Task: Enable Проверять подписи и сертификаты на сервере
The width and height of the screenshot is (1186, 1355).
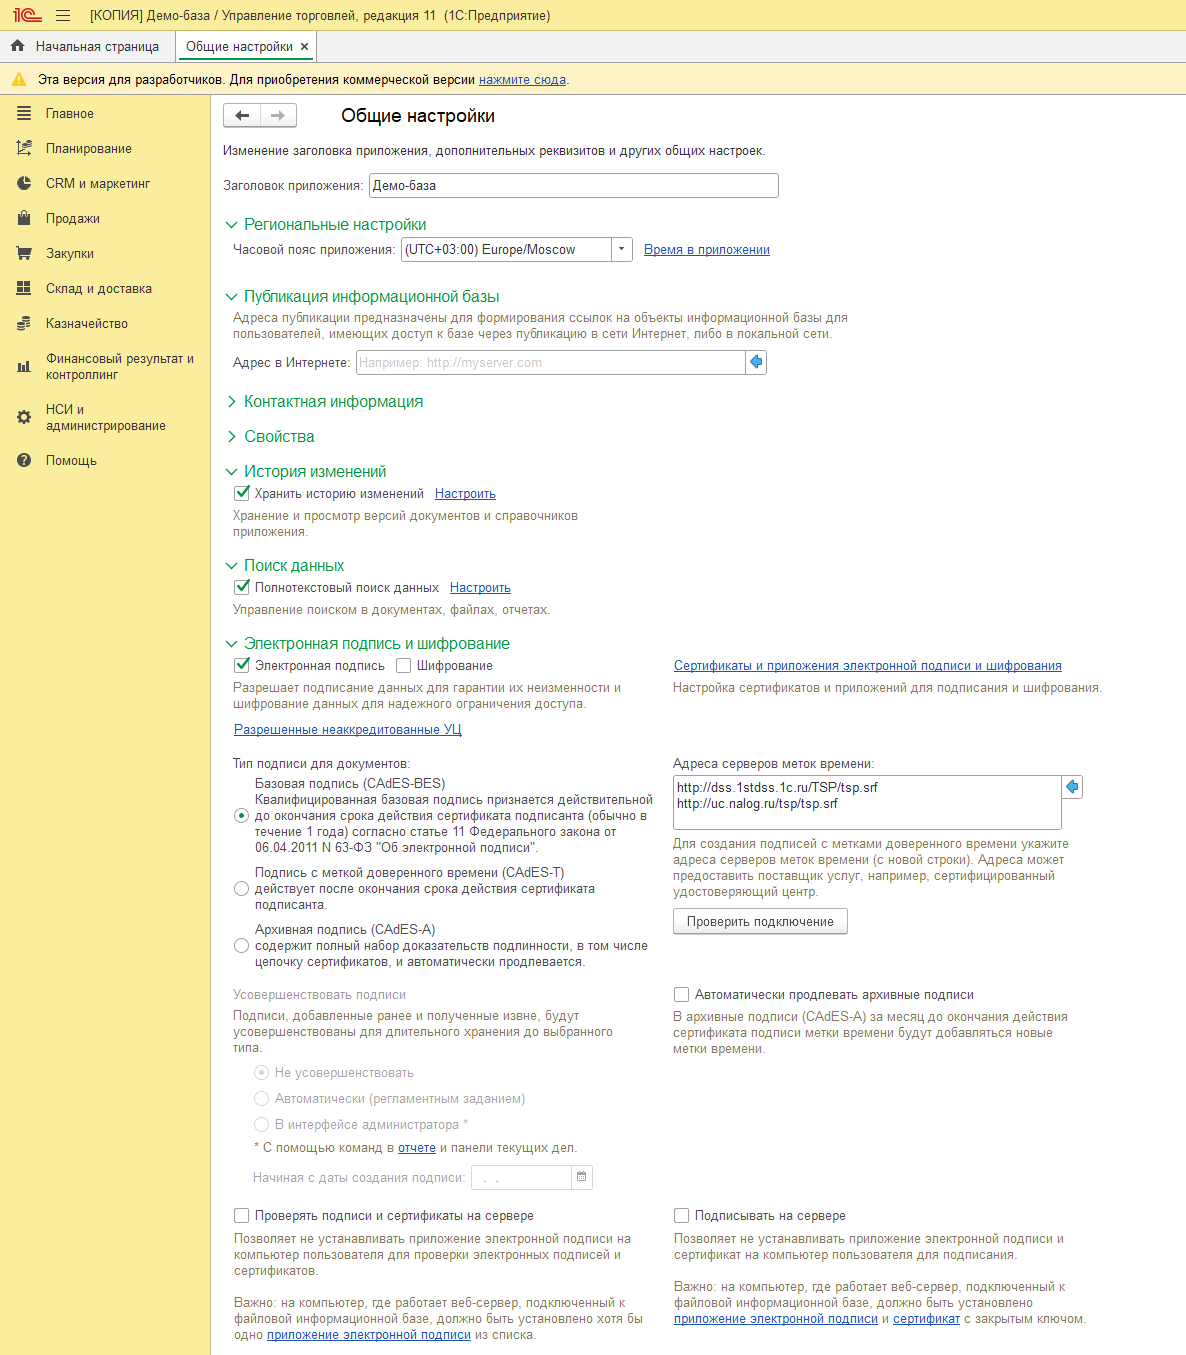Action: (x=242, y=1215)
